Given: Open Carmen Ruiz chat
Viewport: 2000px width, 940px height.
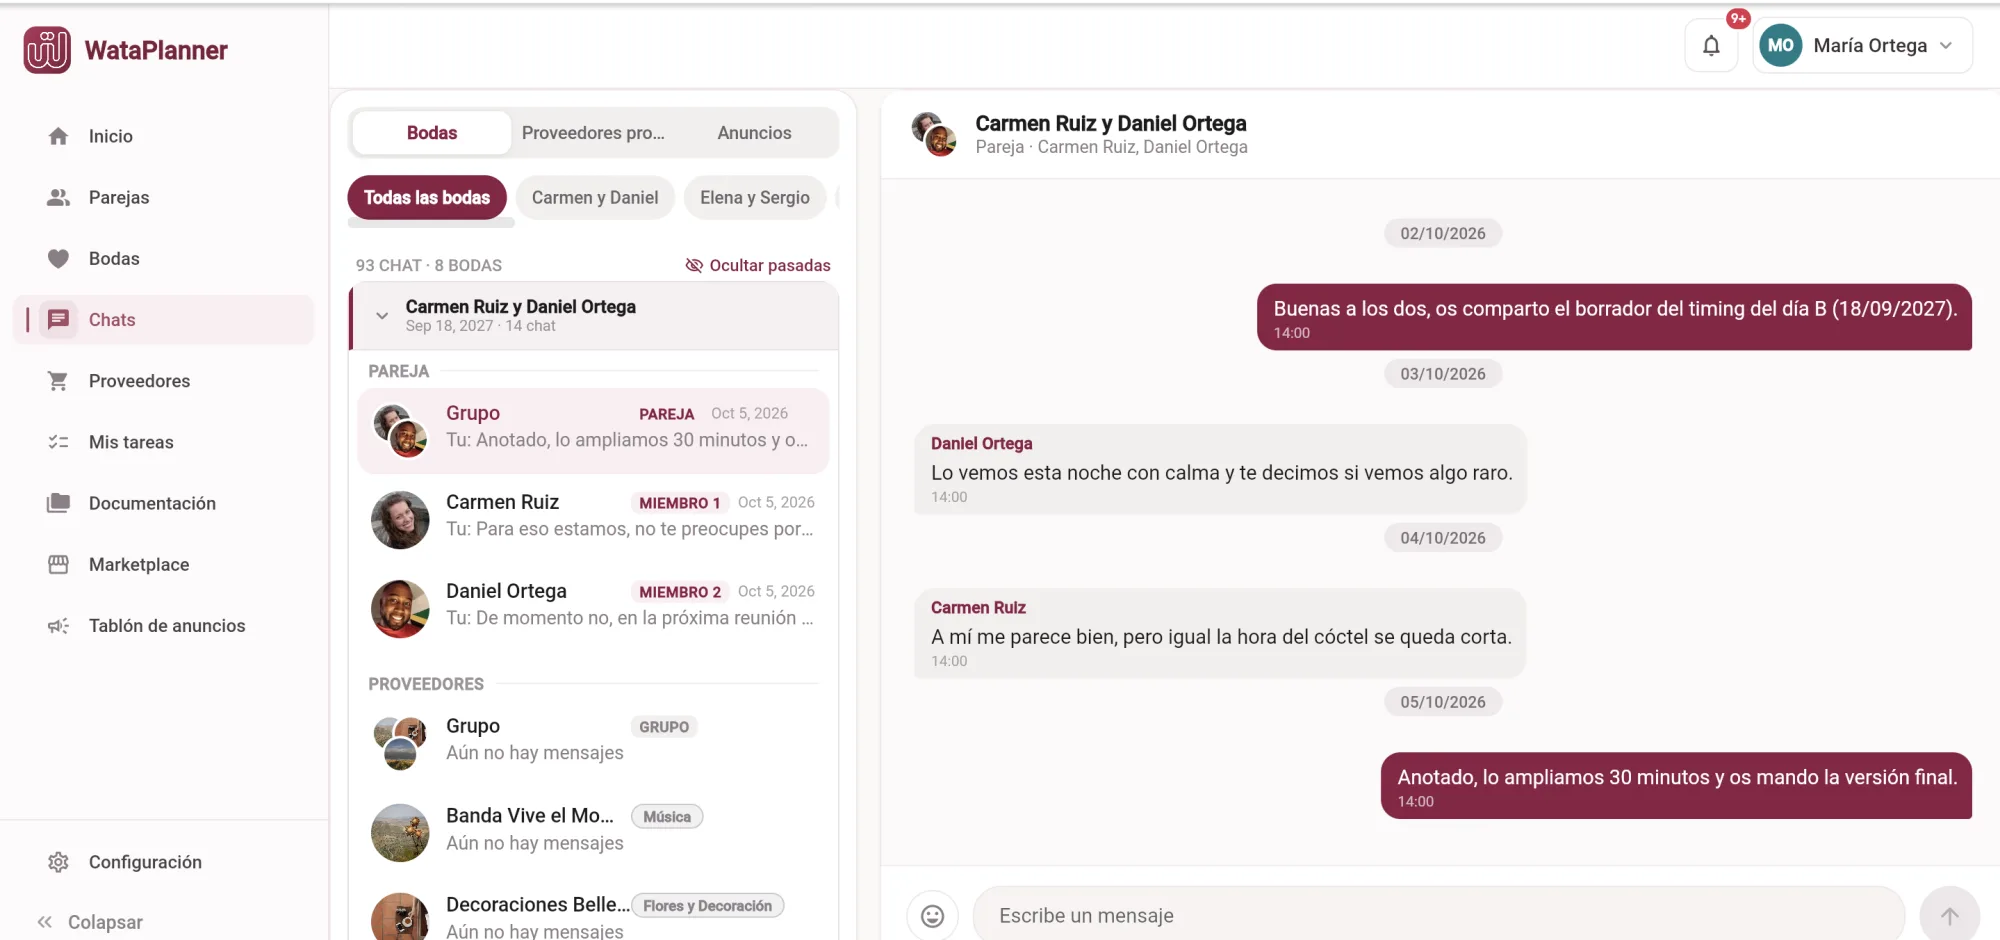Looking at the screenshot, I should point(593,519).
